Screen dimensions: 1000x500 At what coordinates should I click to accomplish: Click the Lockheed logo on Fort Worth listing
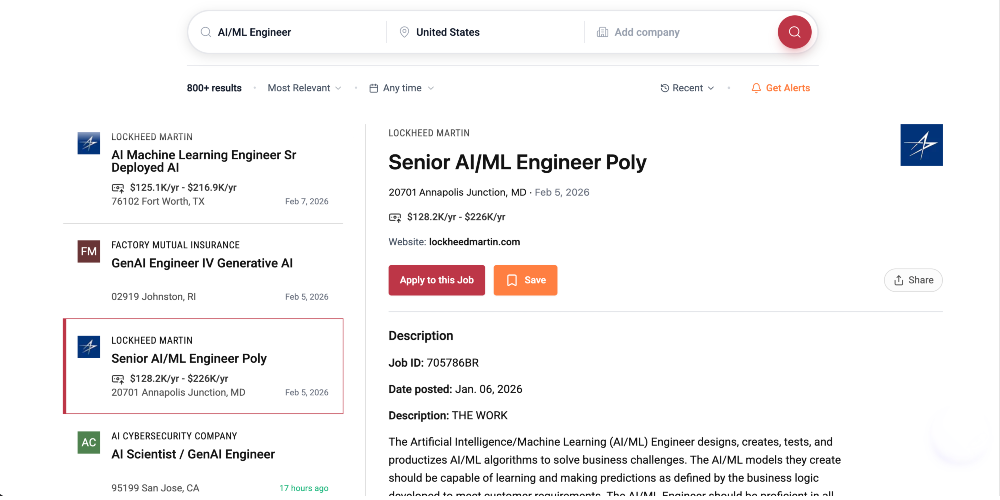click(89, 143)
